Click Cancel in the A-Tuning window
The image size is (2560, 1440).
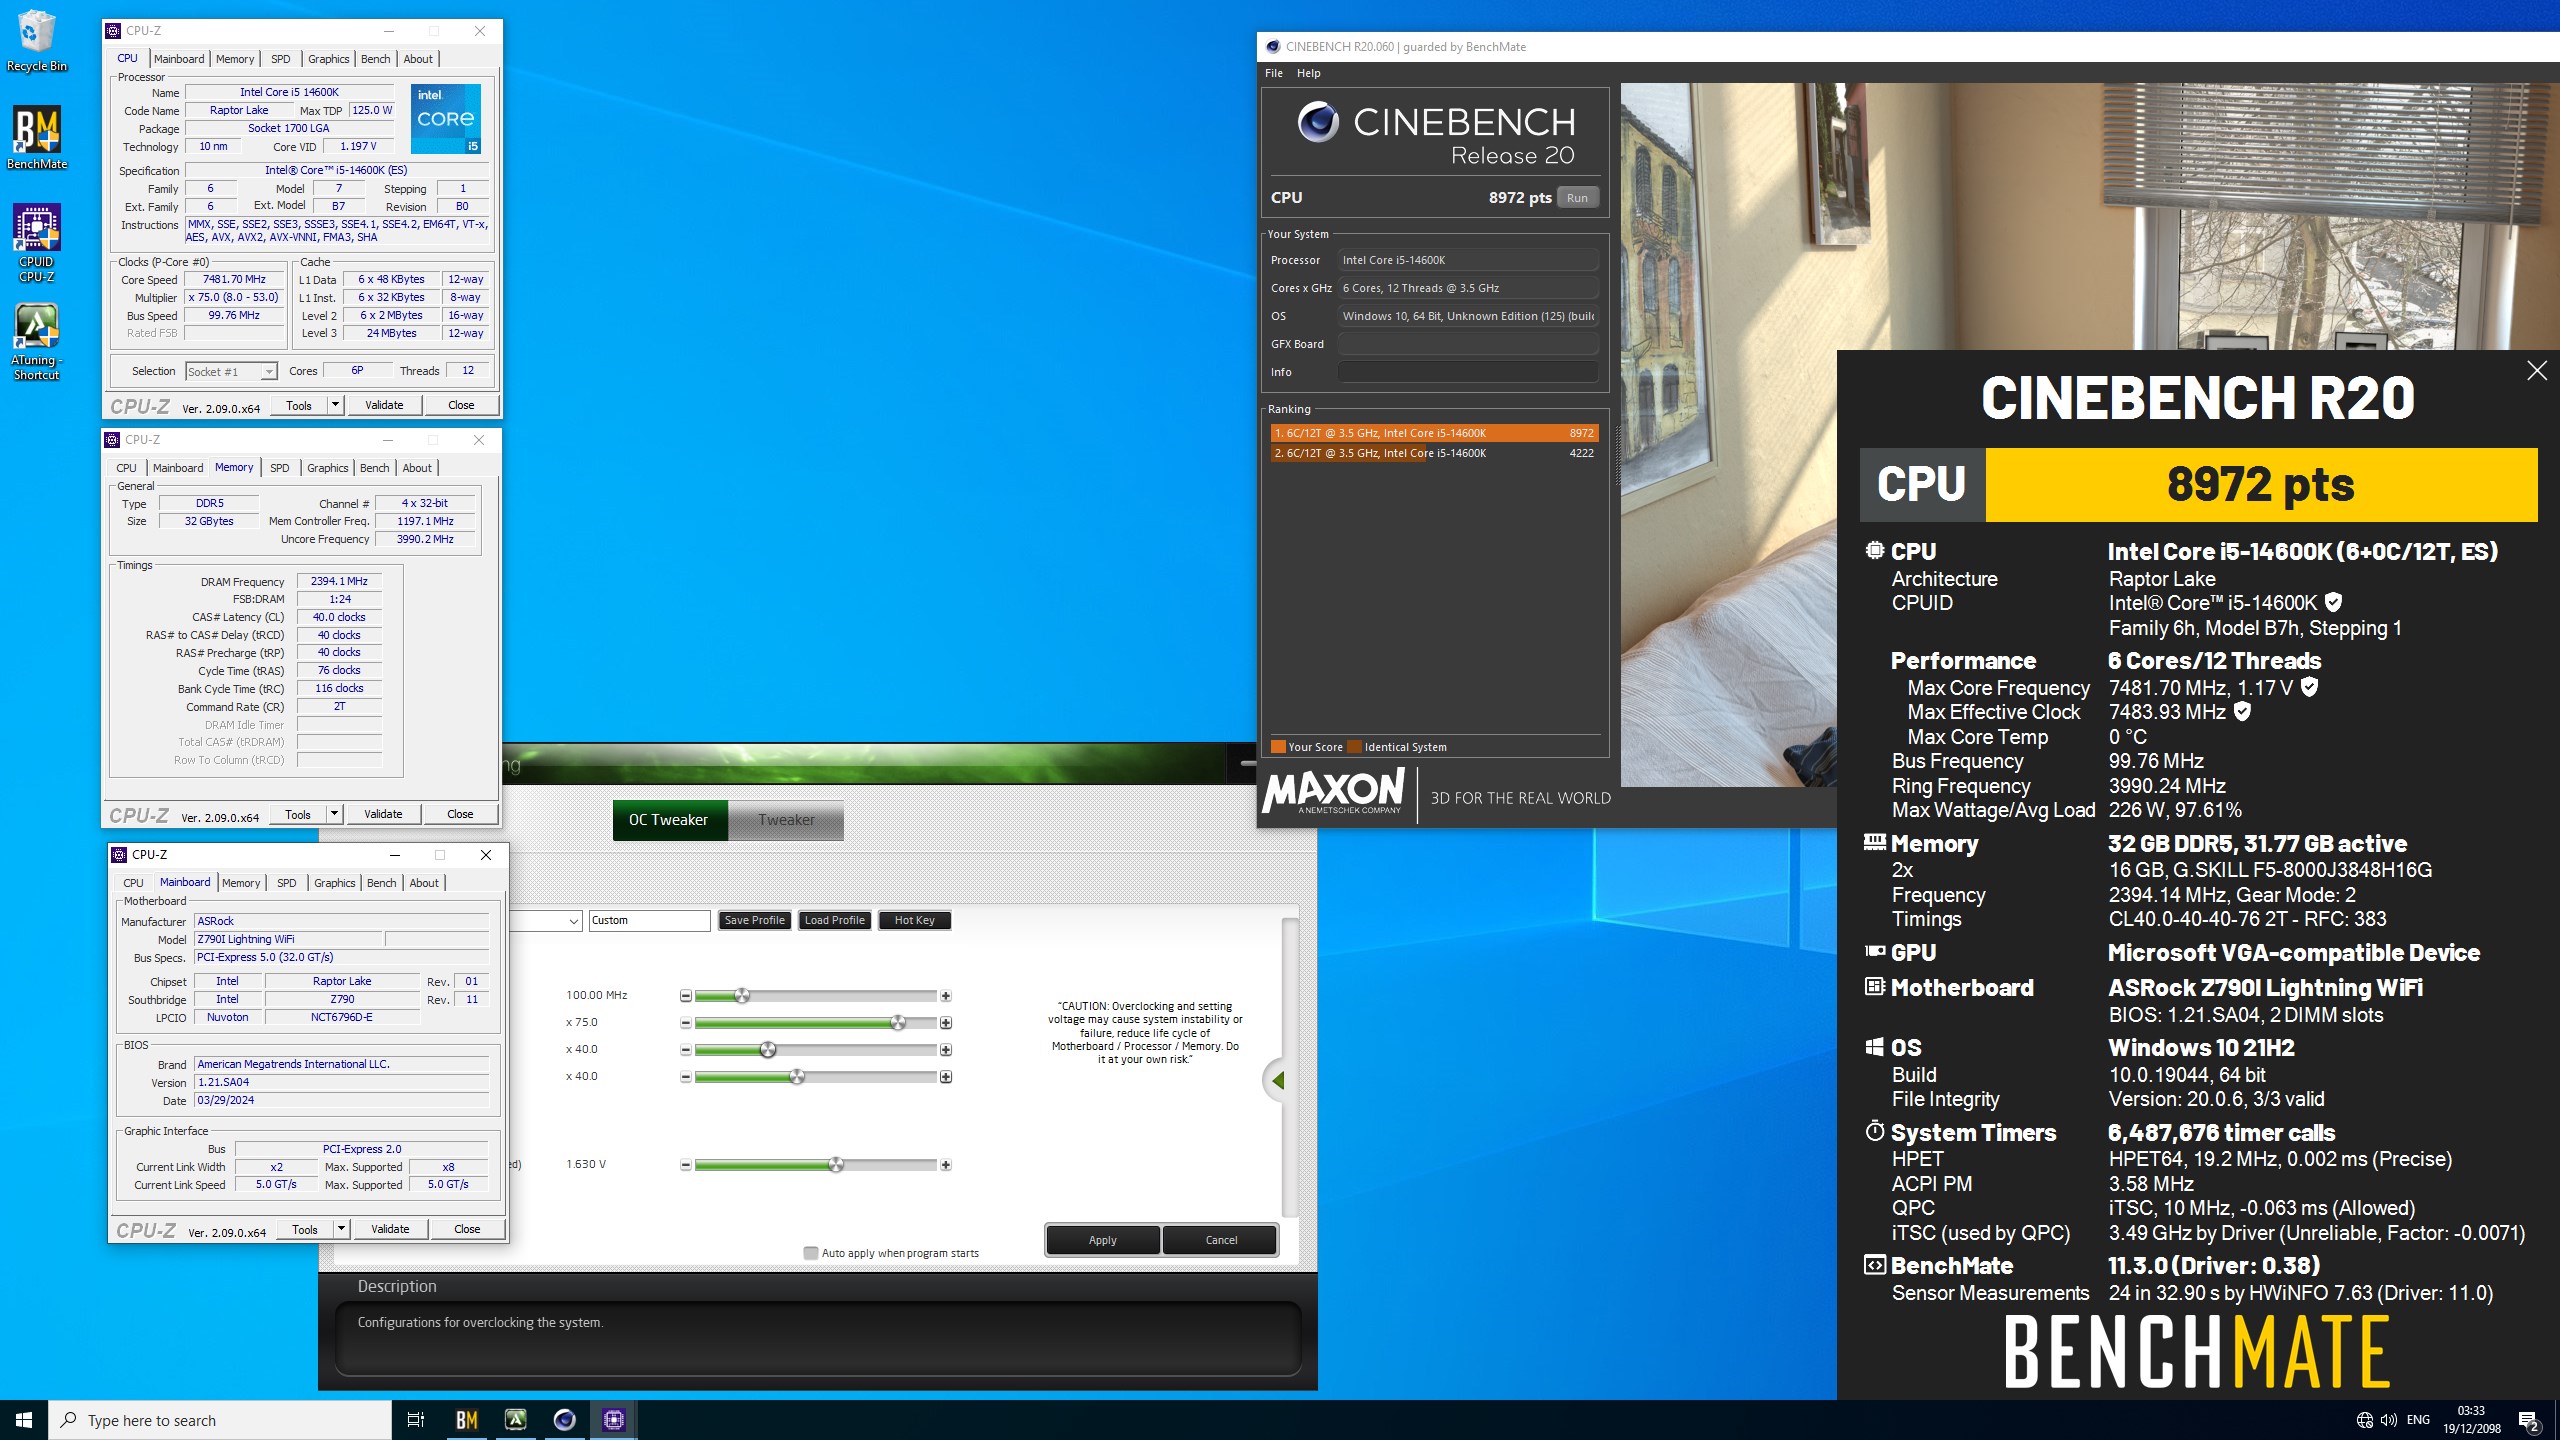(x=1221, y=1240)
